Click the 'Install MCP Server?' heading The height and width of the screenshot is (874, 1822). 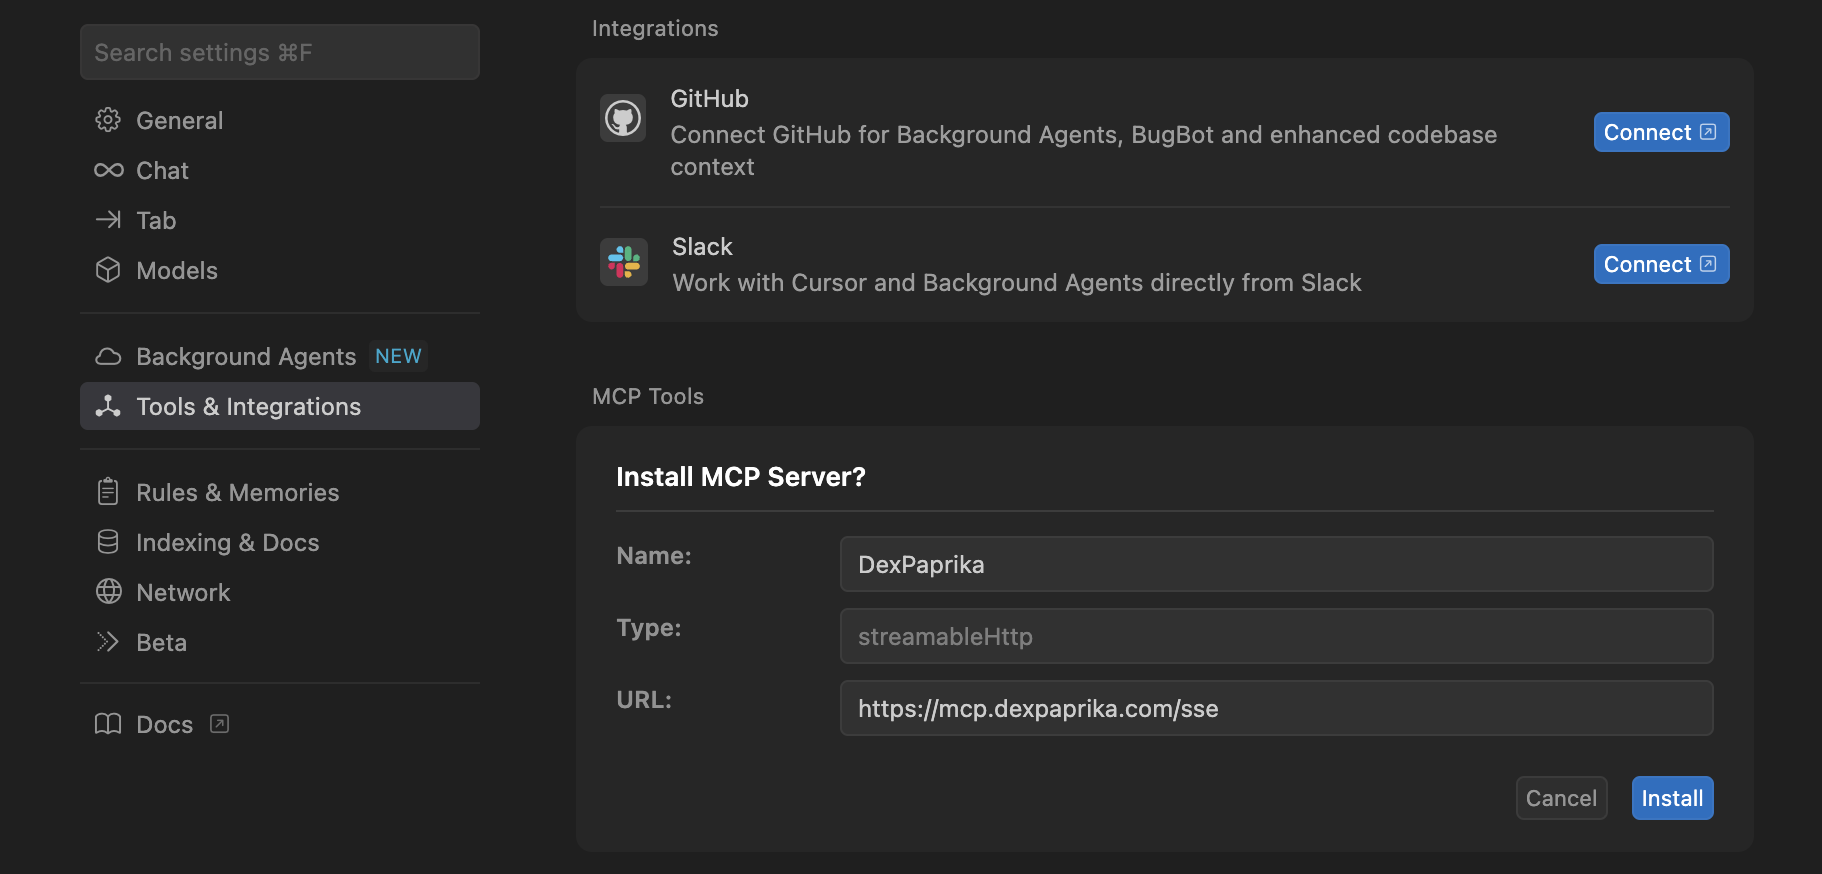pos(741,477)
